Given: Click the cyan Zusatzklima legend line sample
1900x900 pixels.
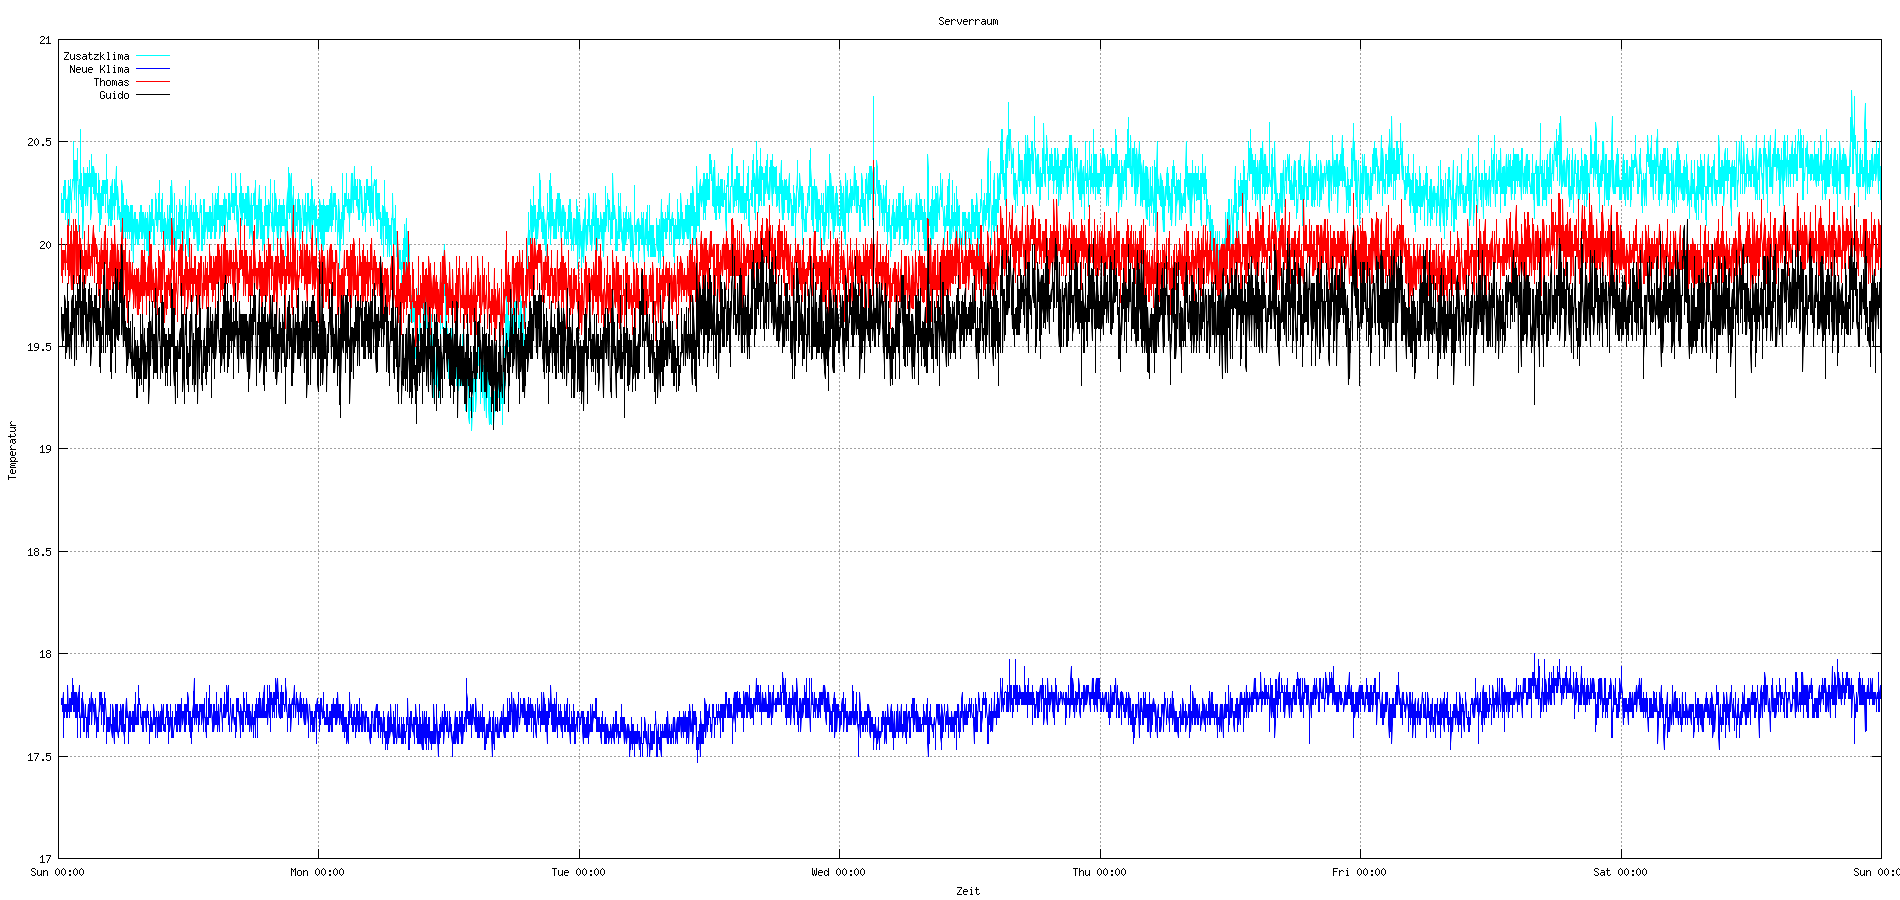Looking at the screenshot, I should point(153,56).
